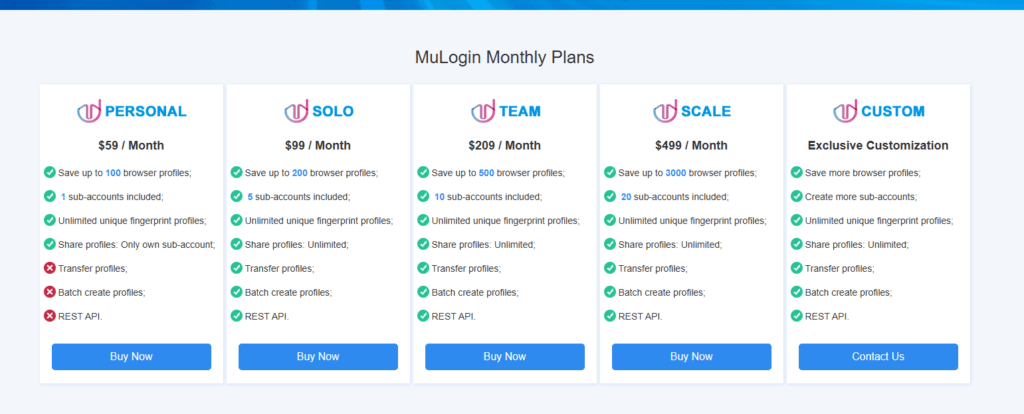Click green check beside Scale Transfer profiles
Screen dimensions: 1024x414
tap(610, 268)
